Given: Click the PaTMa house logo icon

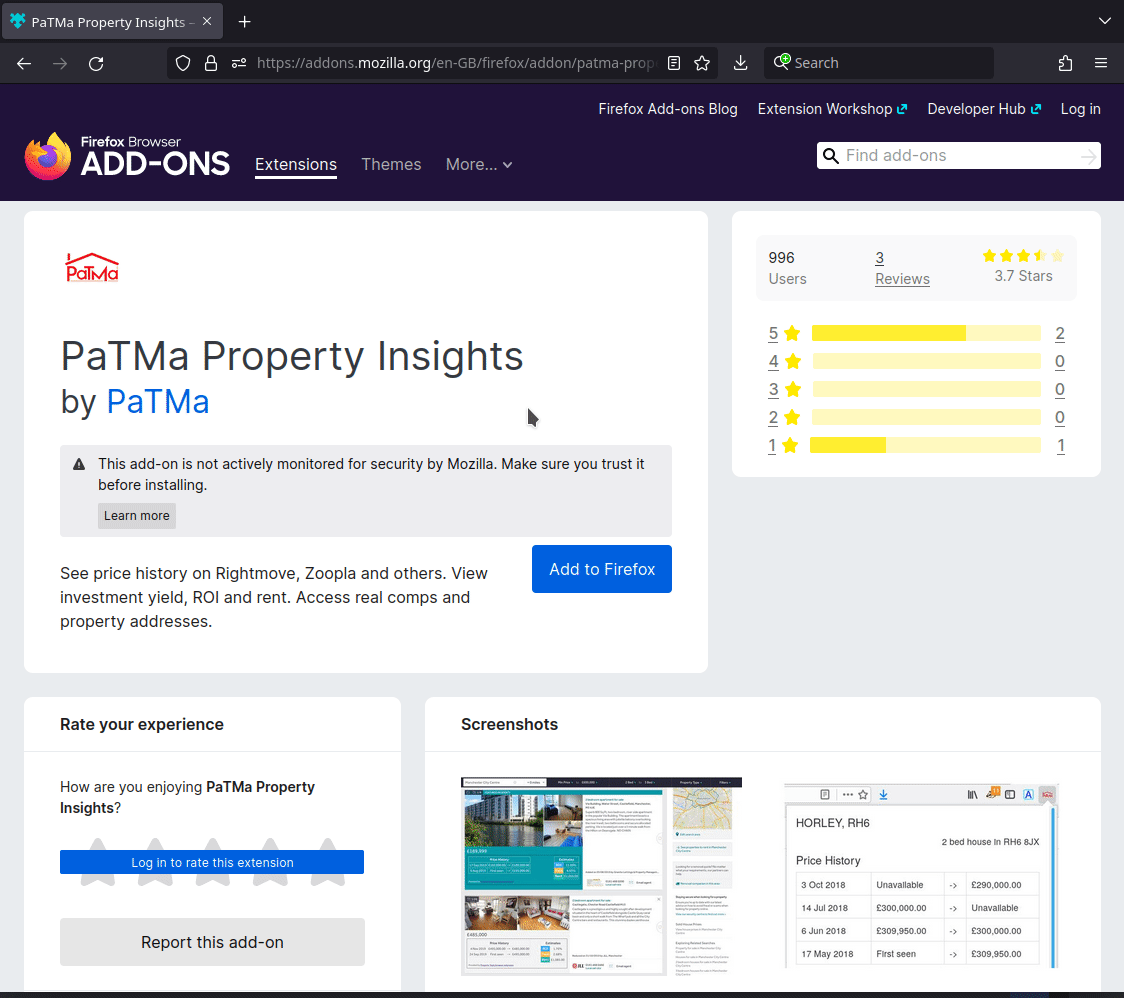Looking at the screenshot, I should 92,267.
